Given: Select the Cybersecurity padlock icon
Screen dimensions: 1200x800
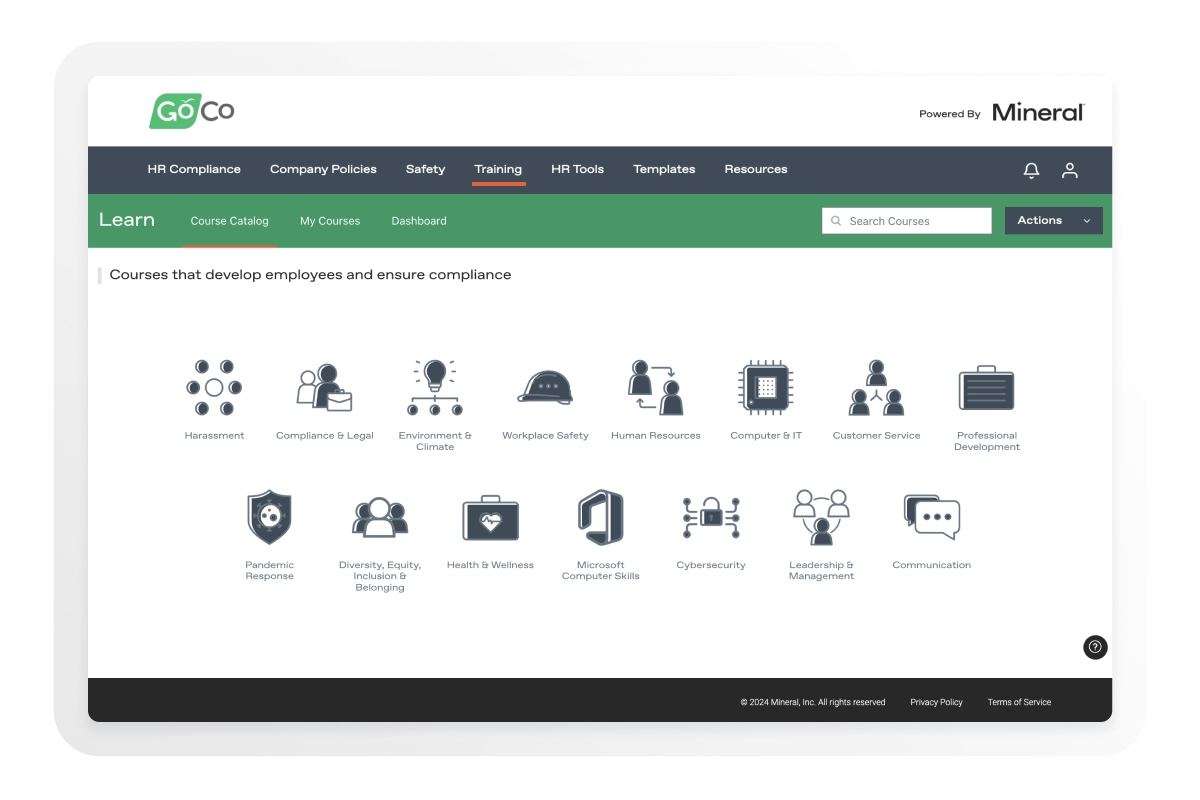Looking at the screenshot, I should tap(711, 516).
